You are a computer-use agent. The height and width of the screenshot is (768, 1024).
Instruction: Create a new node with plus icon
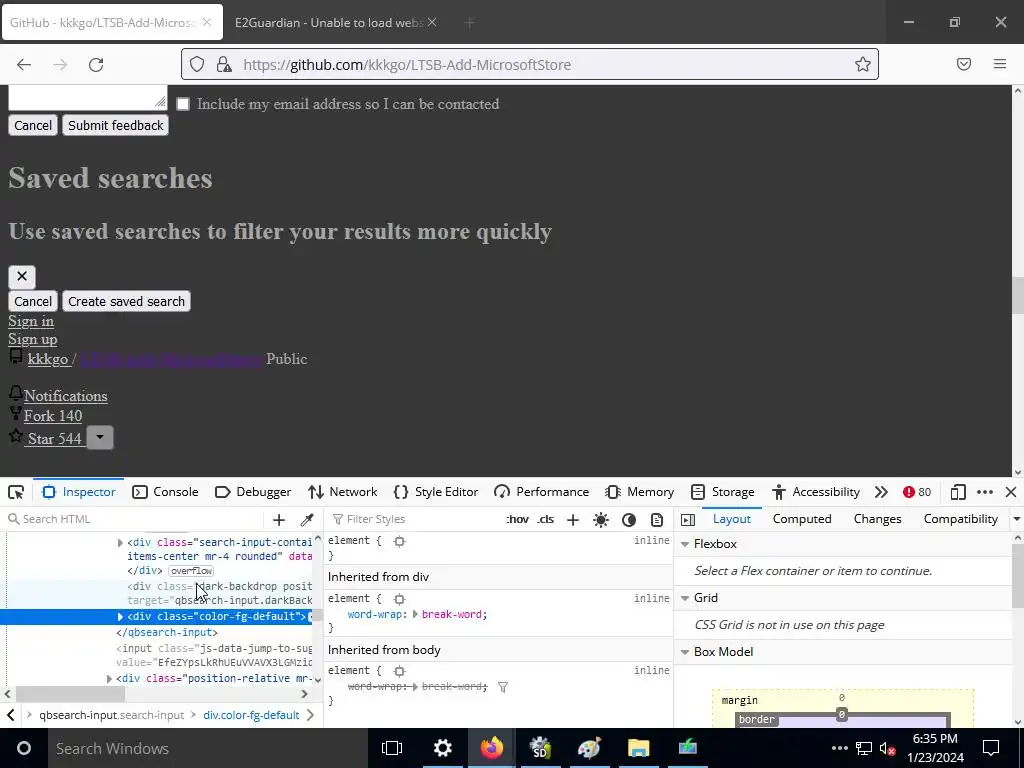tap(279, 520)
